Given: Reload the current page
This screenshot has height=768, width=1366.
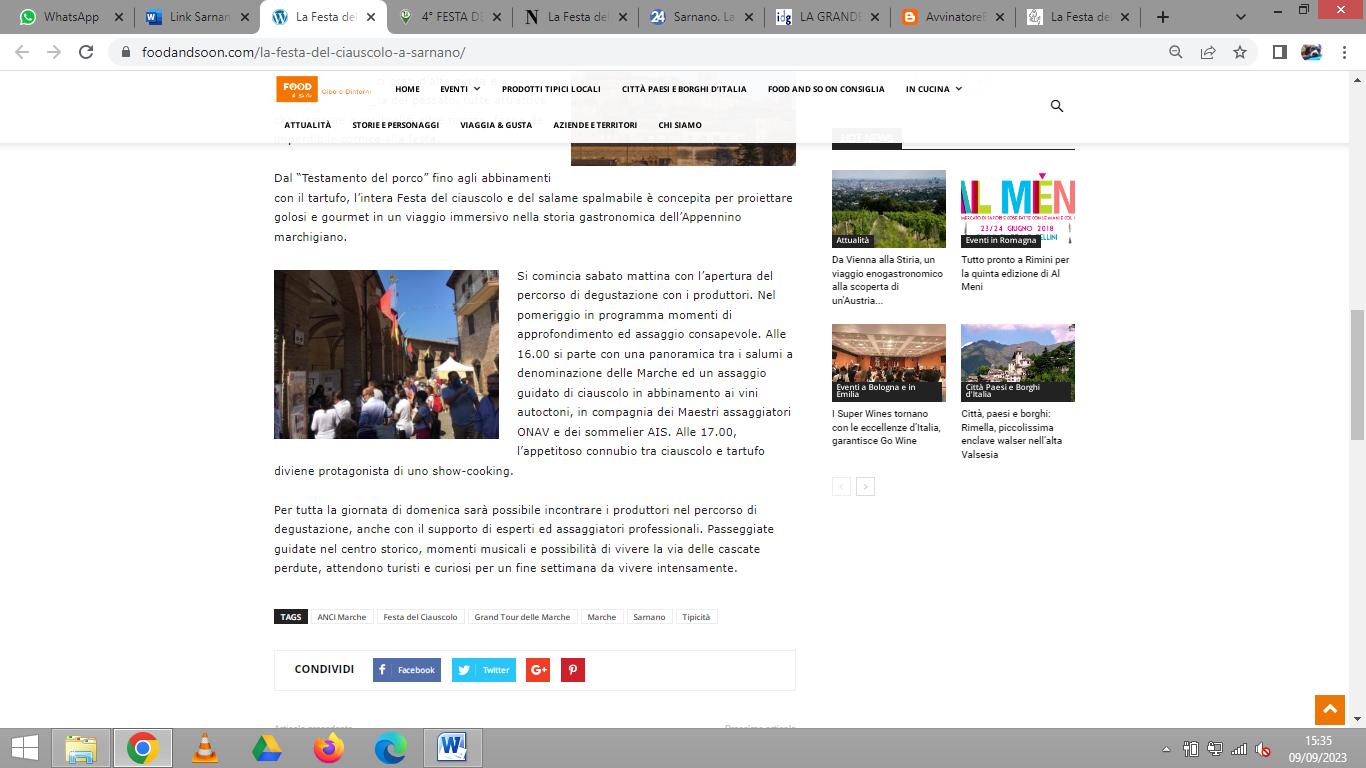Looking at the screenshot, I should pos(86,52).
